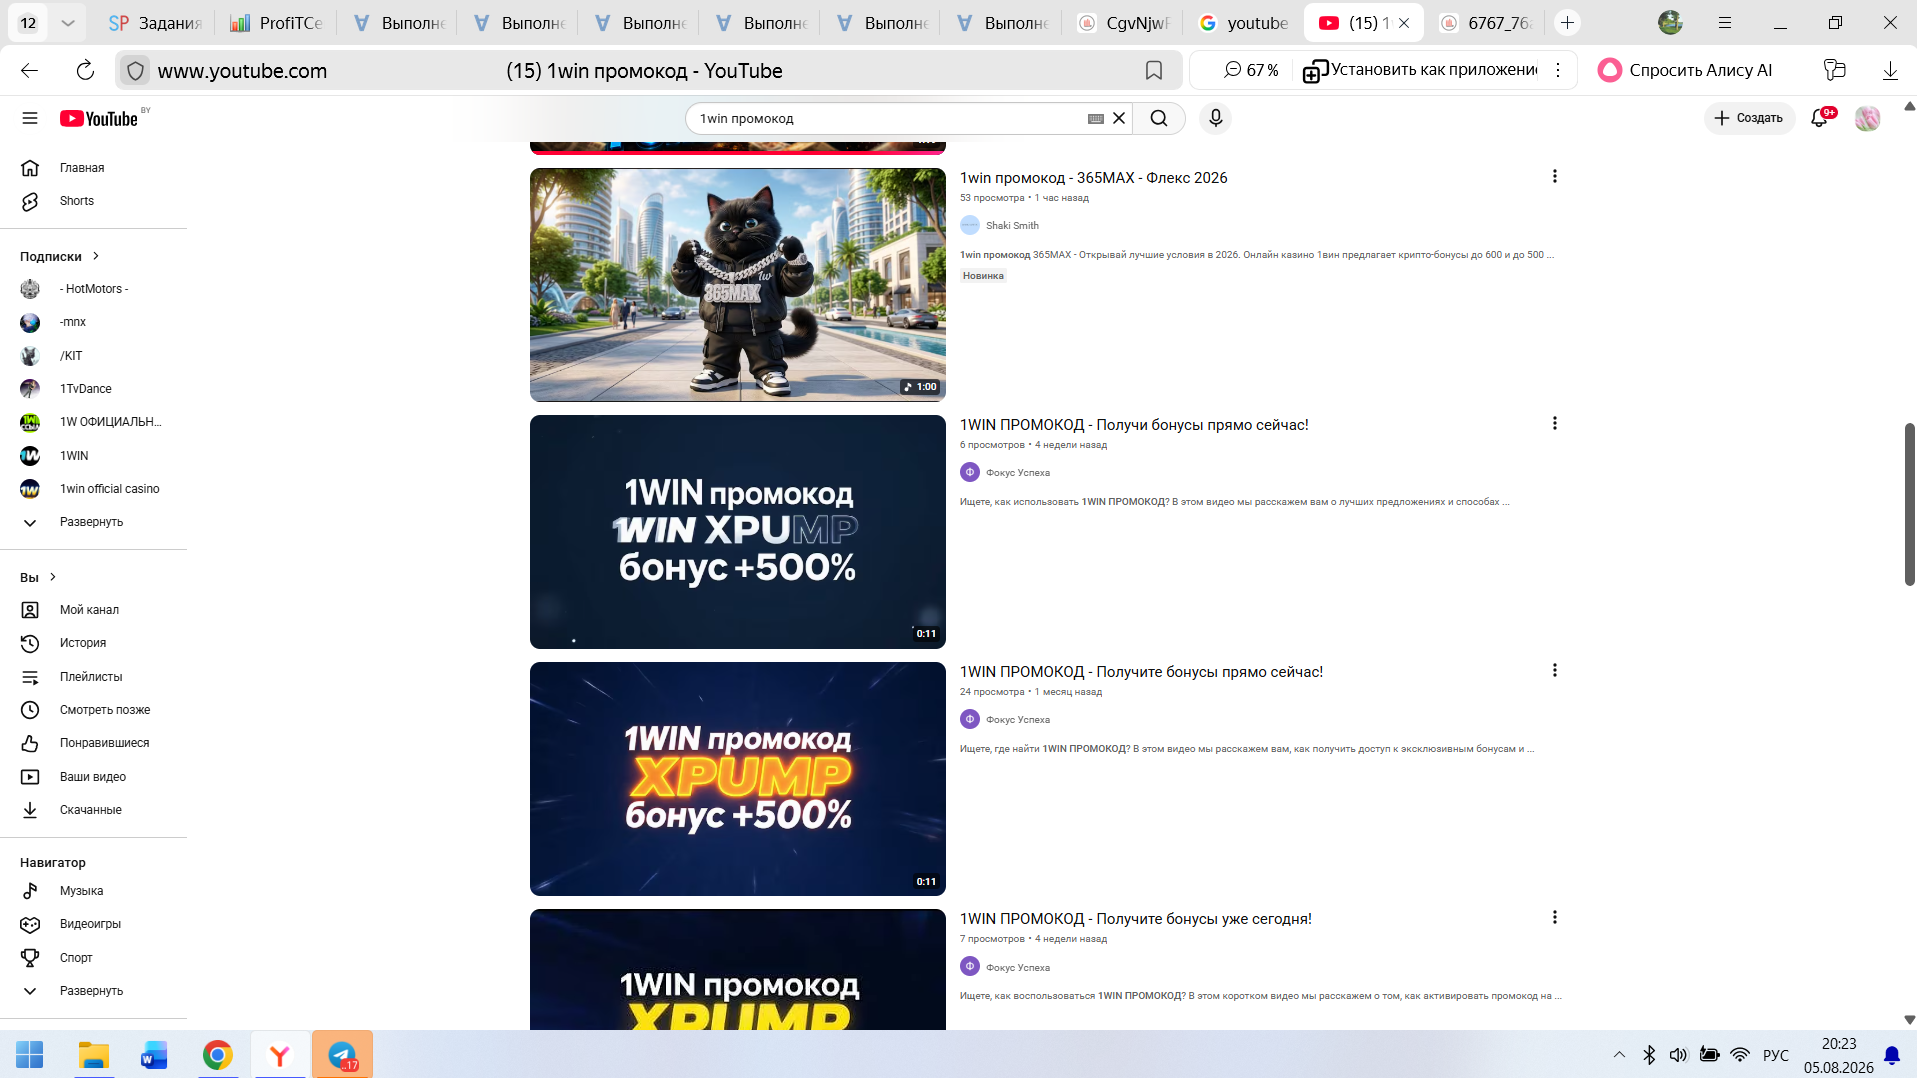Click Спросить Алису AI button
The image size is (1917, 1078).
click(x=1685, y=70)
